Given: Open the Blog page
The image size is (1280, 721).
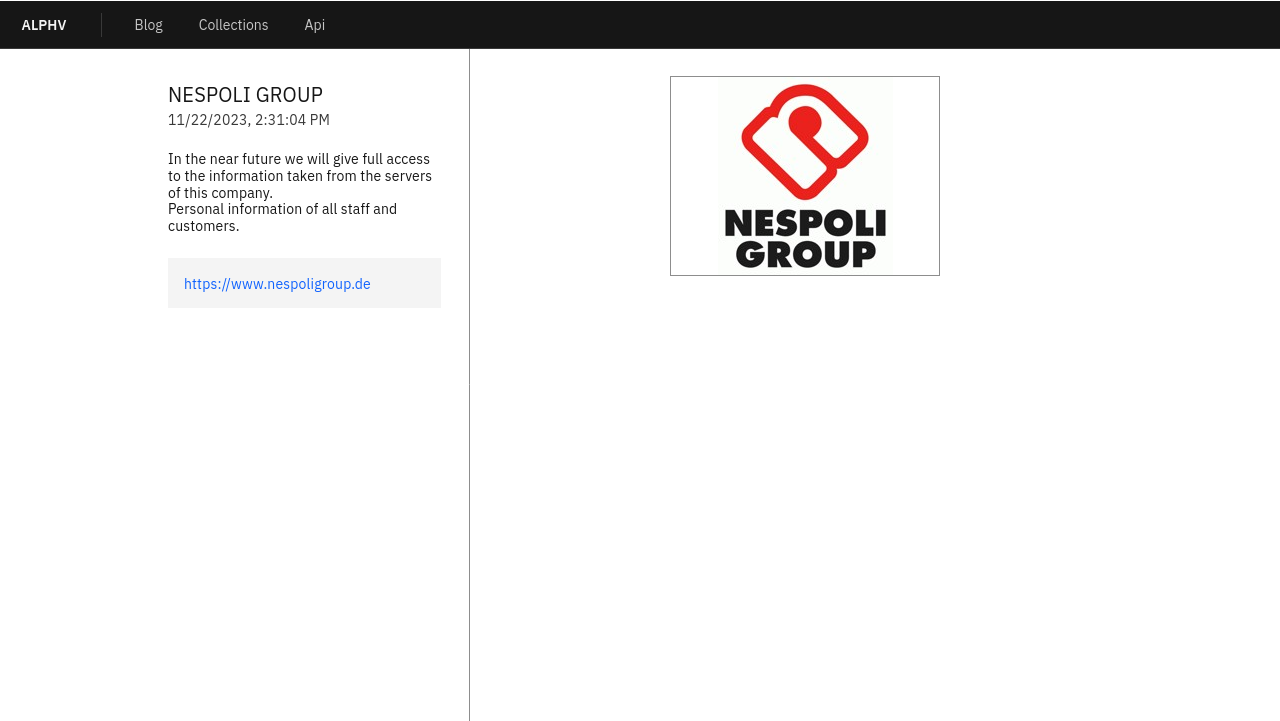Looking at the screenshot, I should [x=148, y=25].
